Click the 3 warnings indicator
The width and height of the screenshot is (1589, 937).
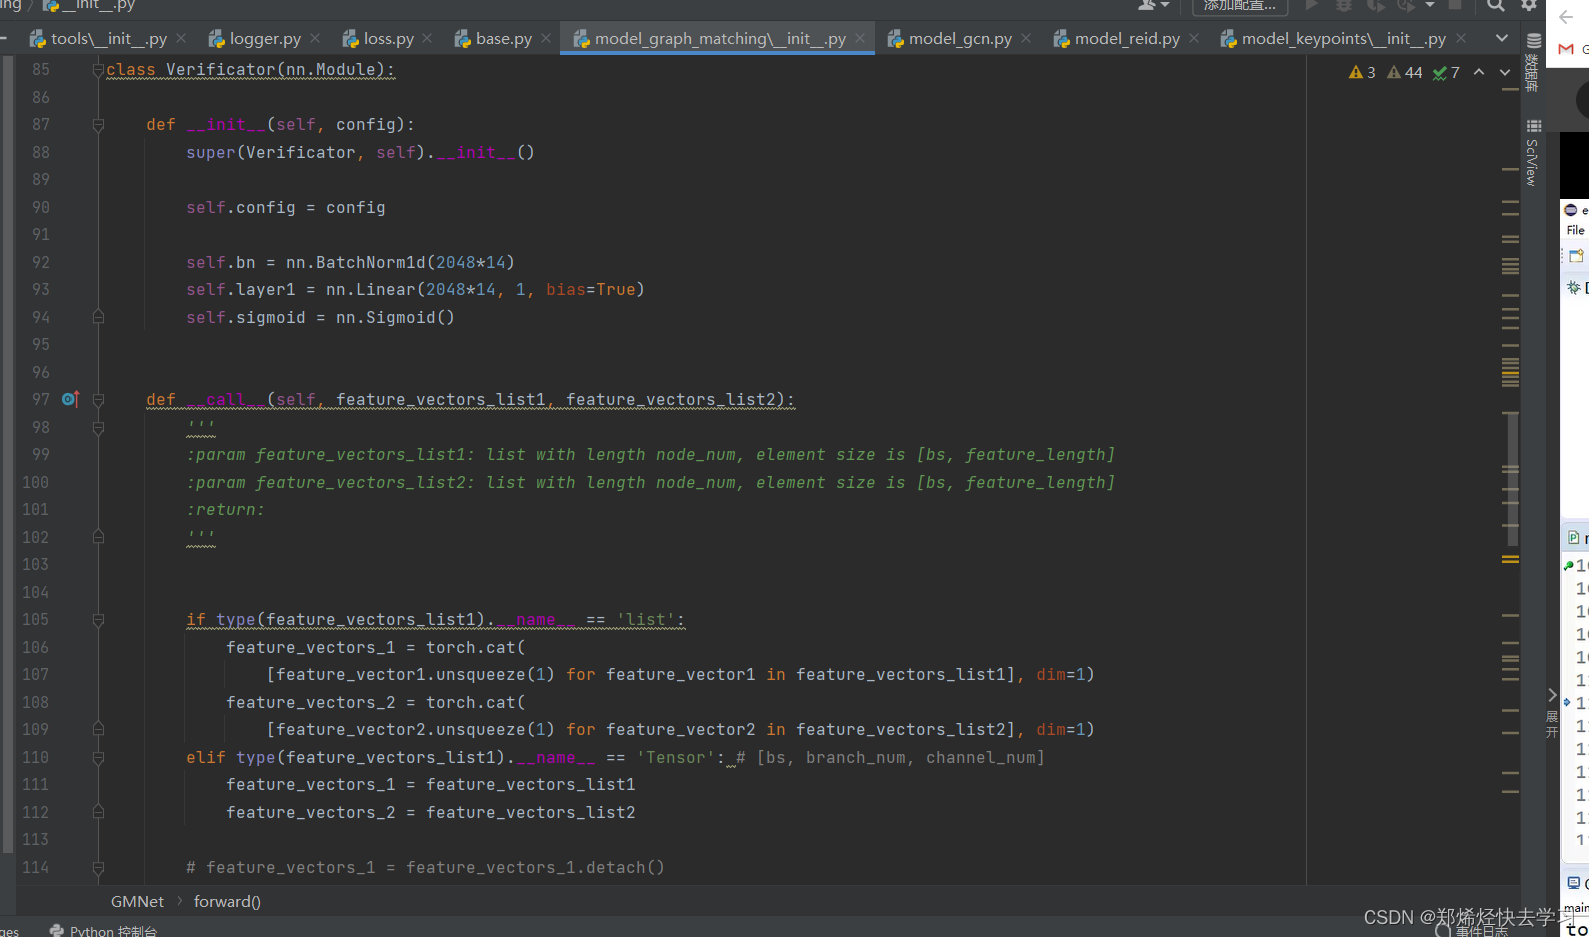click(1362, 72)
